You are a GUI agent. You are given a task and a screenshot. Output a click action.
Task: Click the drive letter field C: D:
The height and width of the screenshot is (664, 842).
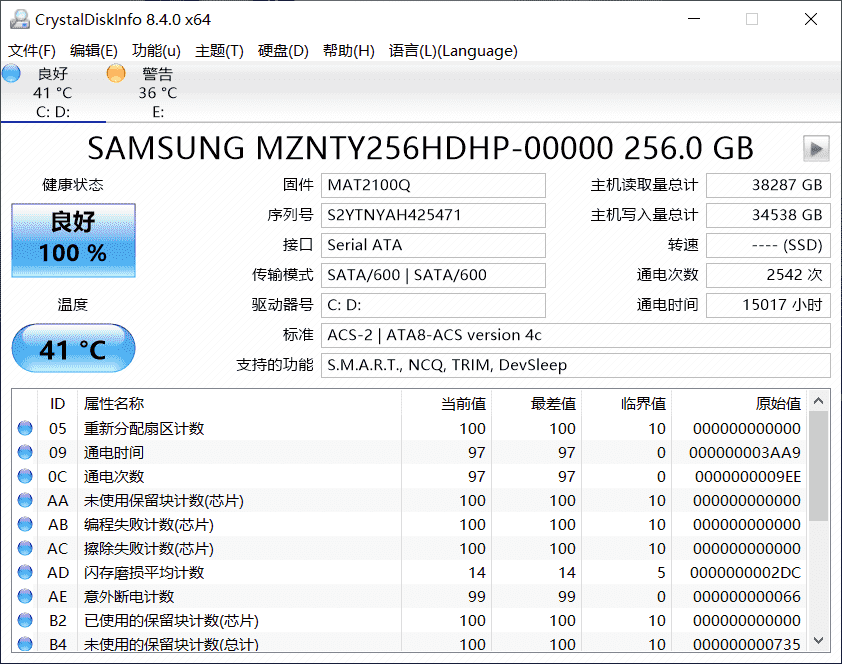tap(433, 305)
